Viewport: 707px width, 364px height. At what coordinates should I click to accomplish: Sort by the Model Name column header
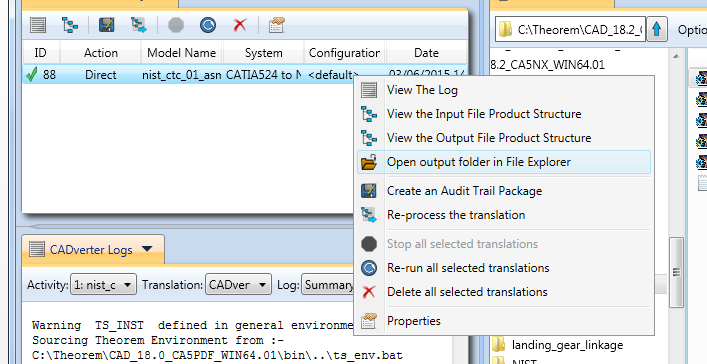click(x=182, y=53)
